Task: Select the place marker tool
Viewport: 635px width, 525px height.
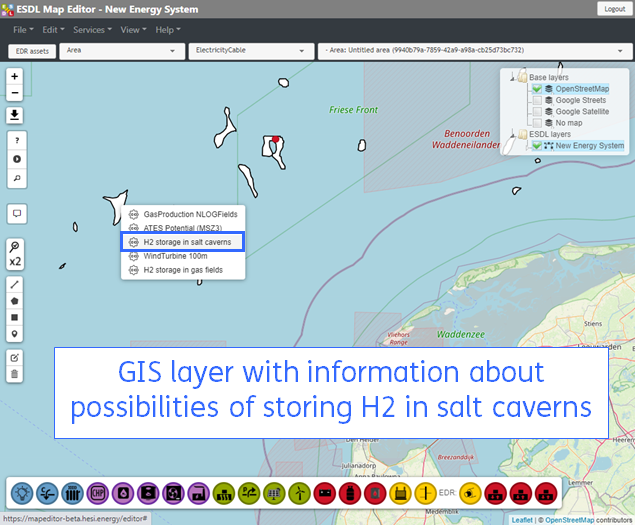Action: point(14,333)
